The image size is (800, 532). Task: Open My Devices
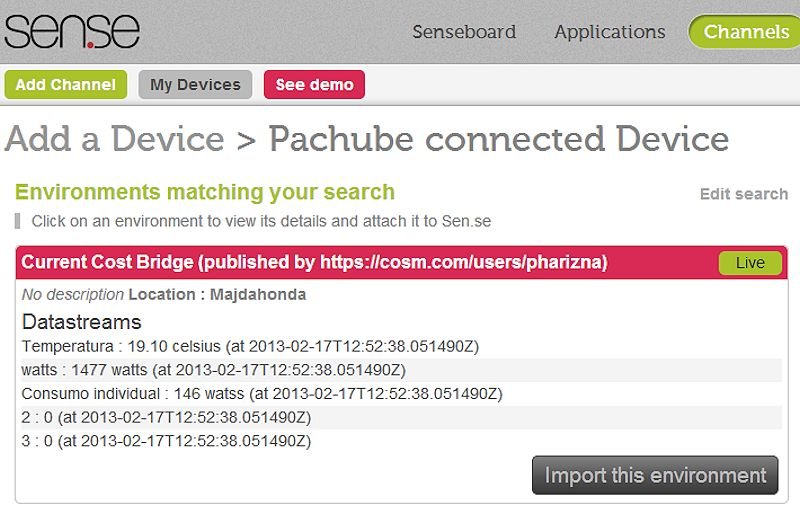195,84
